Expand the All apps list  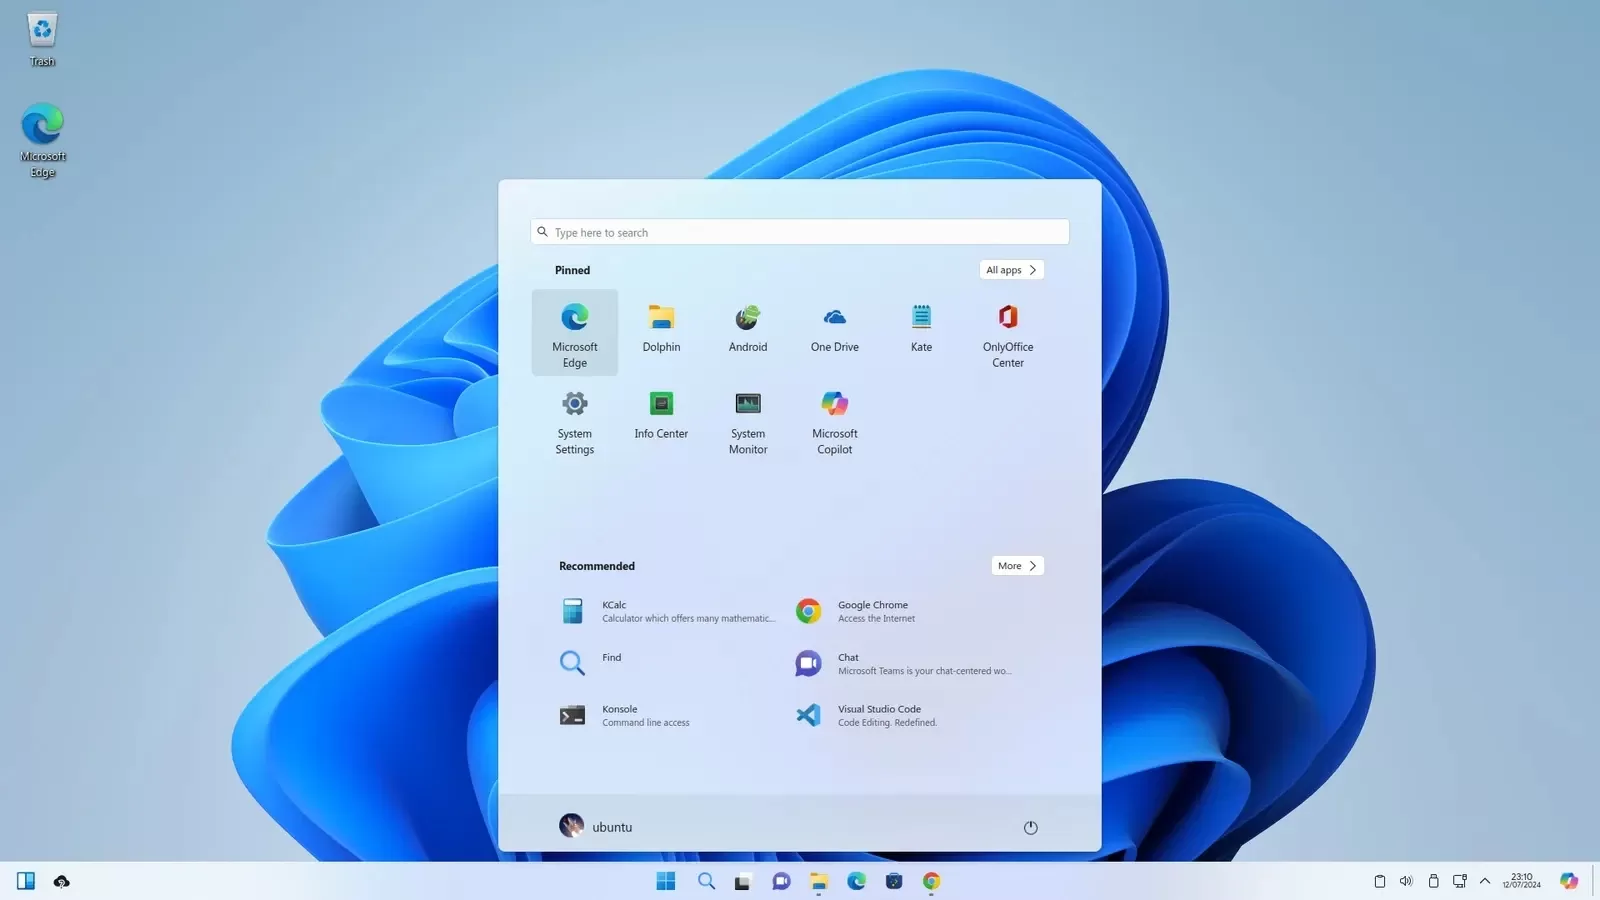pyautogui.click(x=1011, y=269)
